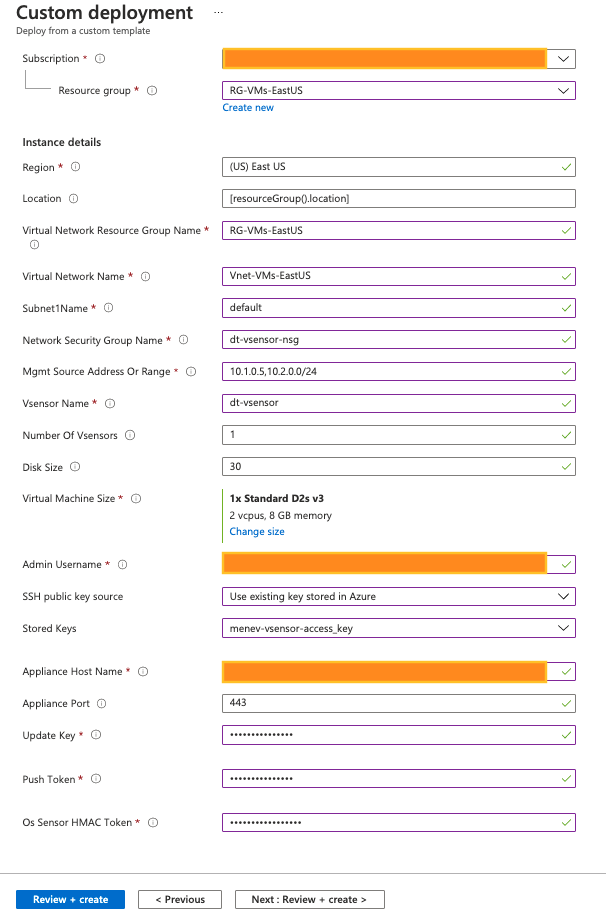Click the Appliance Port field showing 443
The height and width of the screenshot is (920, 606).
(x=399, y=703)
